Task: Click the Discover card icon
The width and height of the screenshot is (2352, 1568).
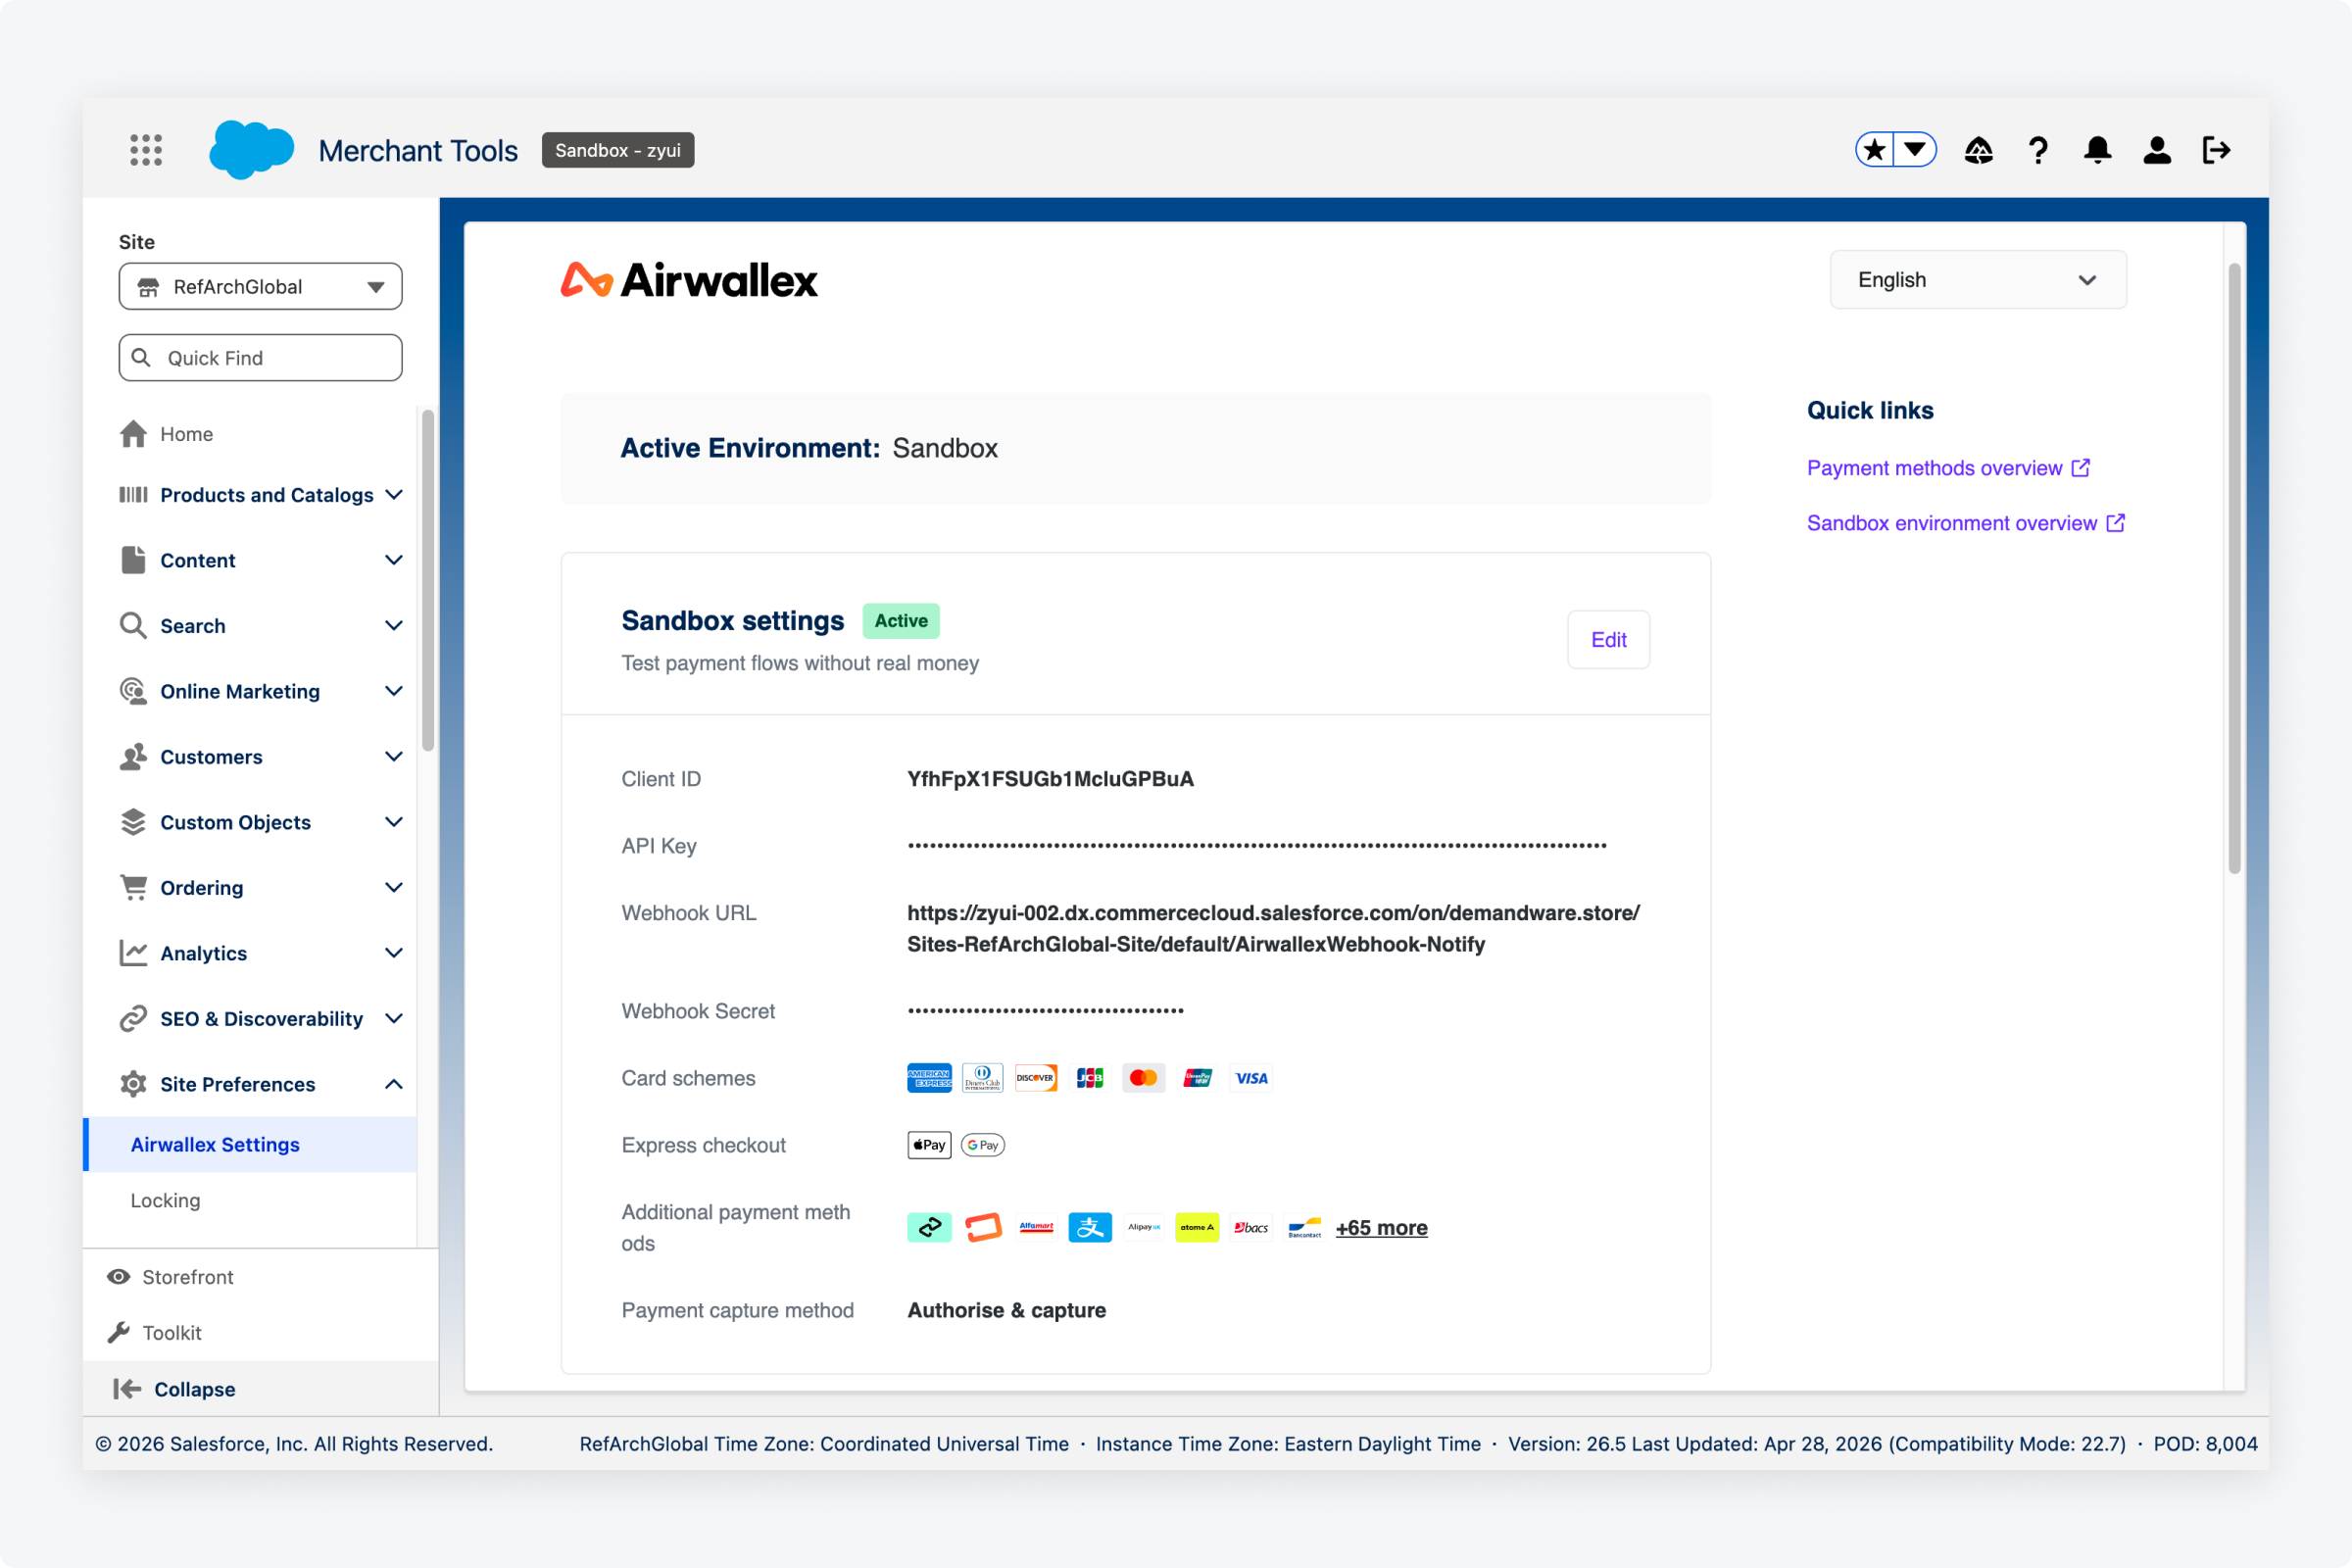Action: click(1036, 1078)
